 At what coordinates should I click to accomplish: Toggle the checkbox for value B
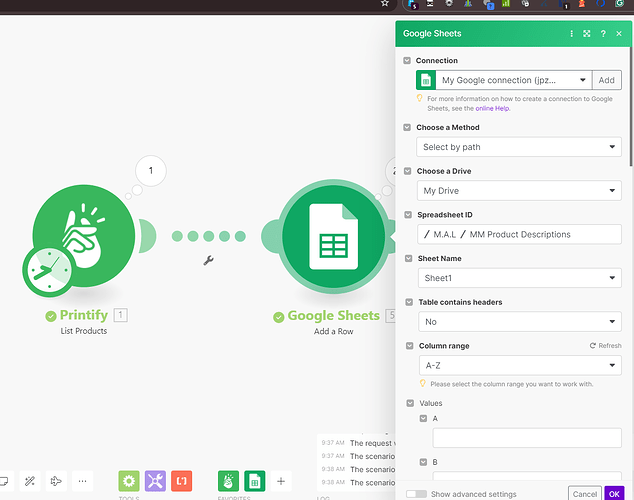pos(423,462)
